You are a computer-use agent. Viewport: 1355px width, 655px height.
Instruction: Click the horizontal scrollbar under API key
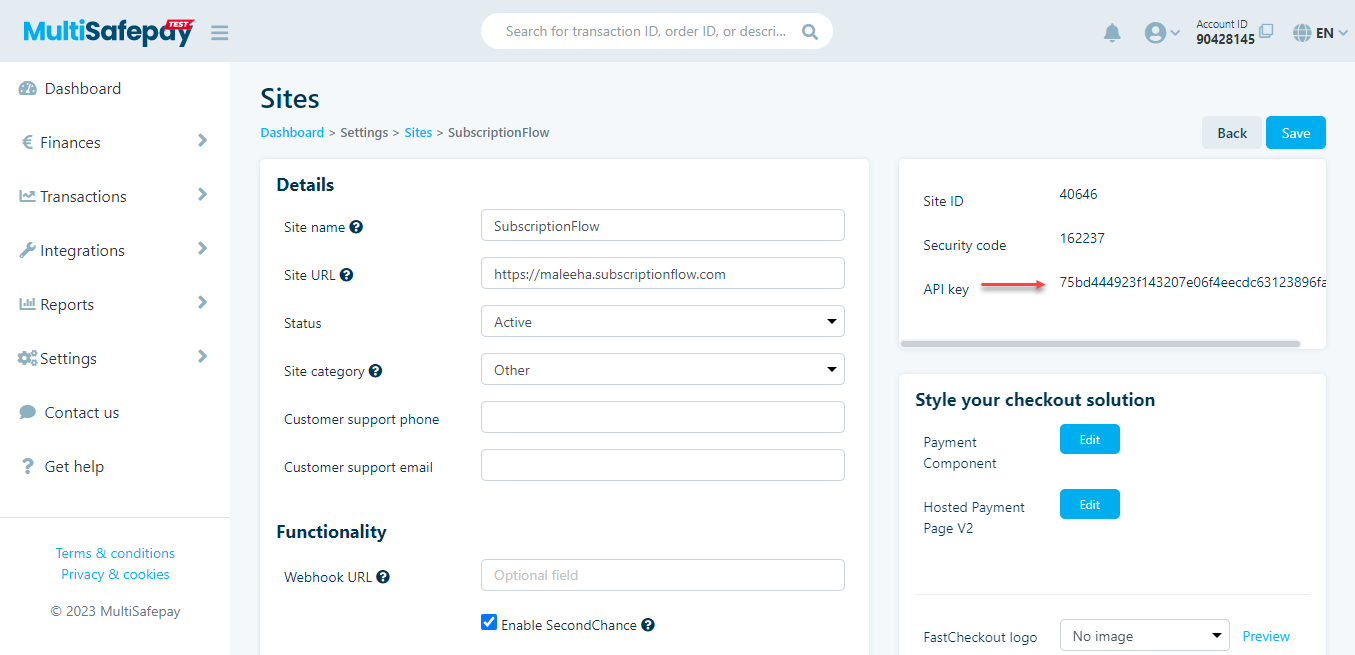click(1100, 343)
